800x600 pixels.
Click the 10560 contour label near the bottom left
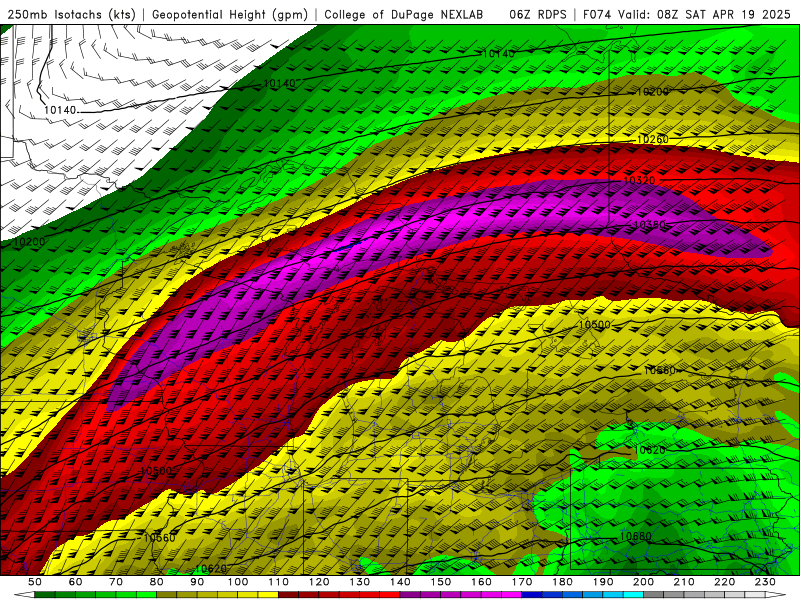coord(159,538)
